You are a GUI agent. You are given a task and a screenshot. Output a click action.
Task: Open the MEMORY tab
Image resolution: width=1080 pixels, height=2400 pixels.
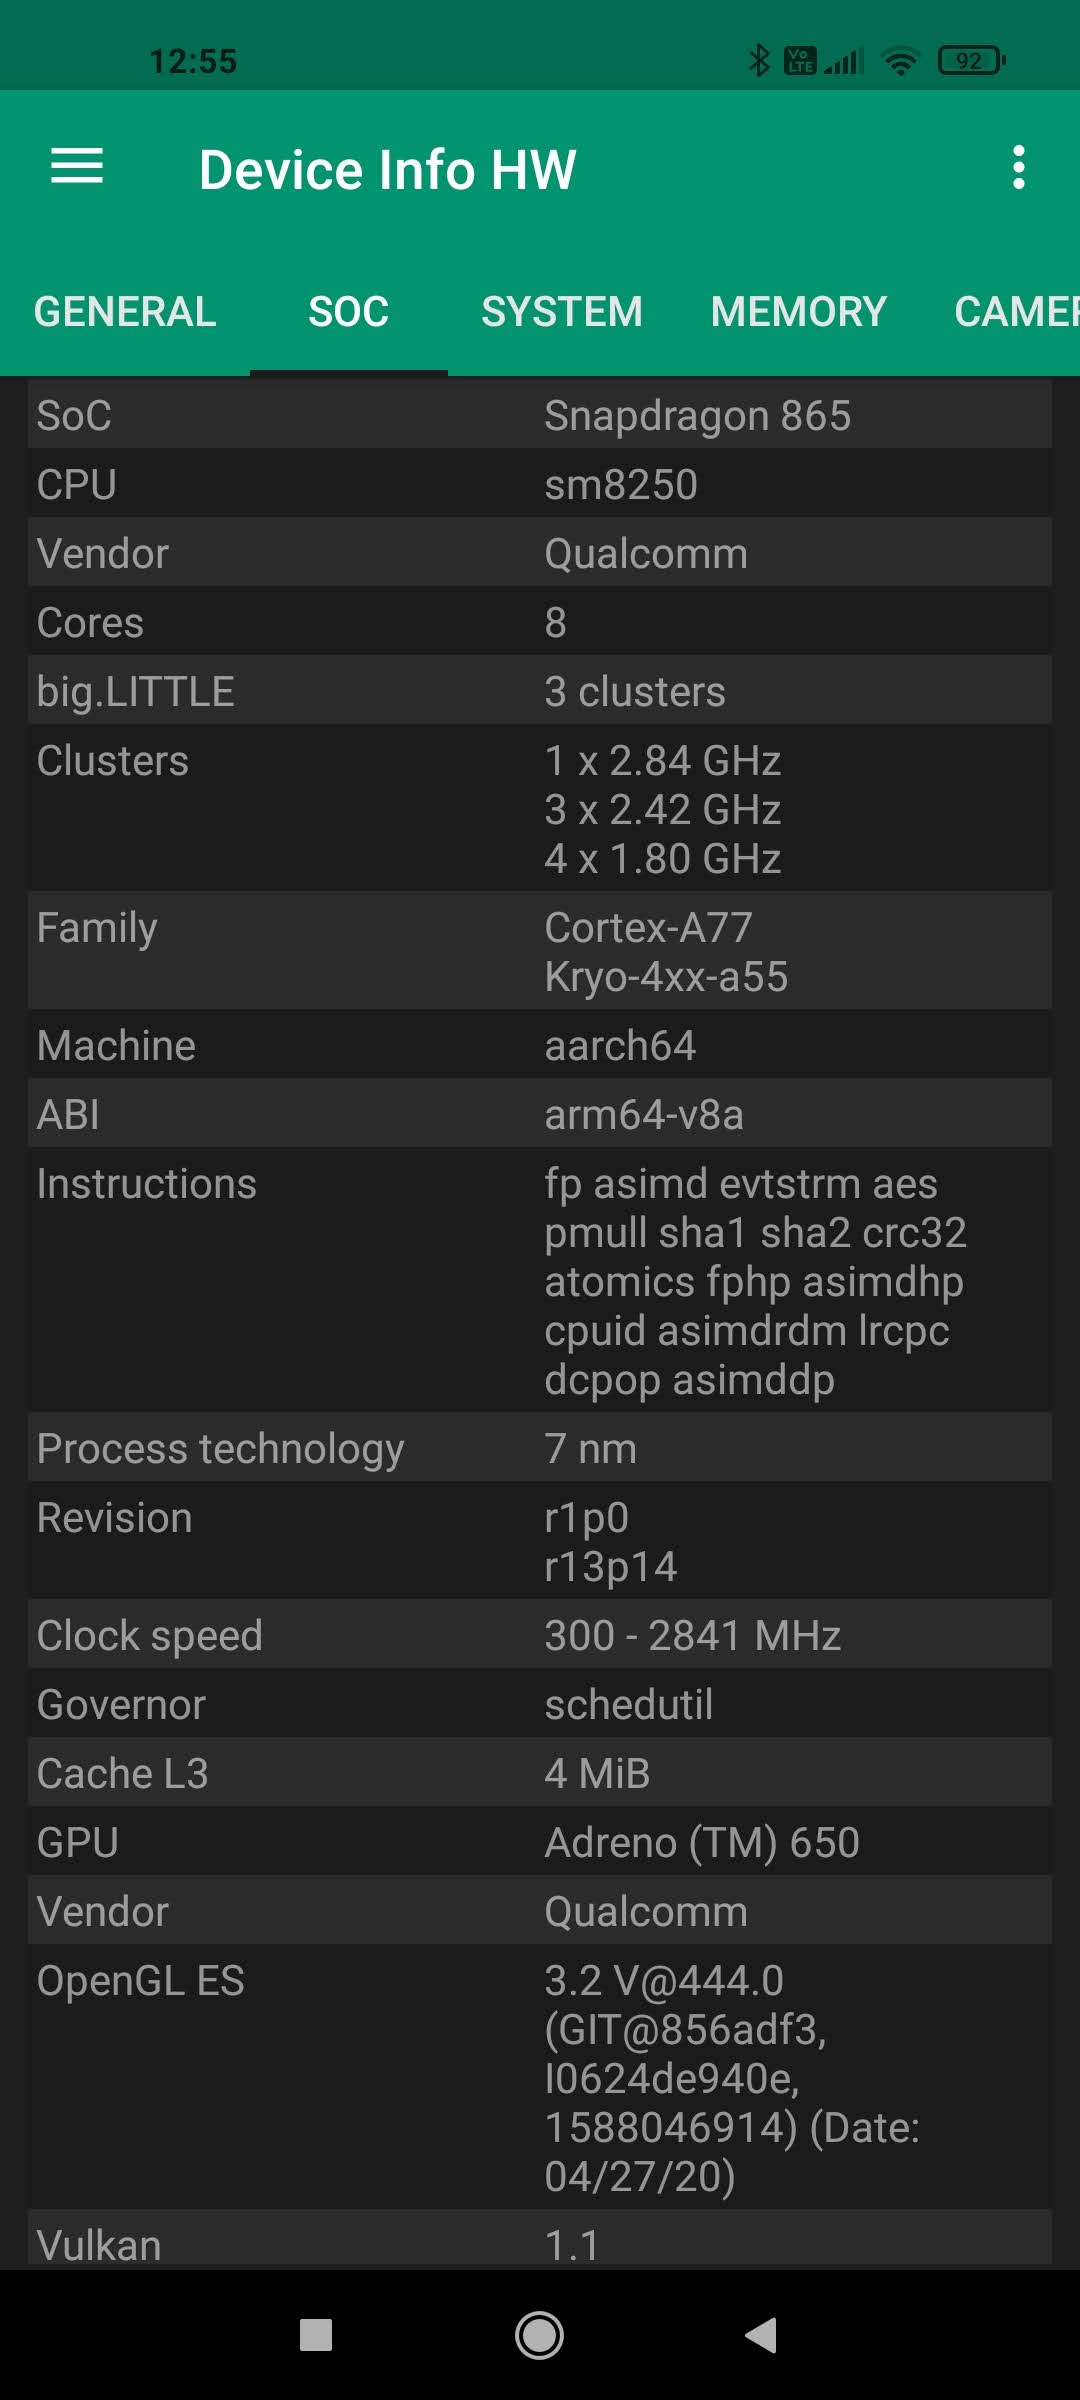tap(798, 312)
